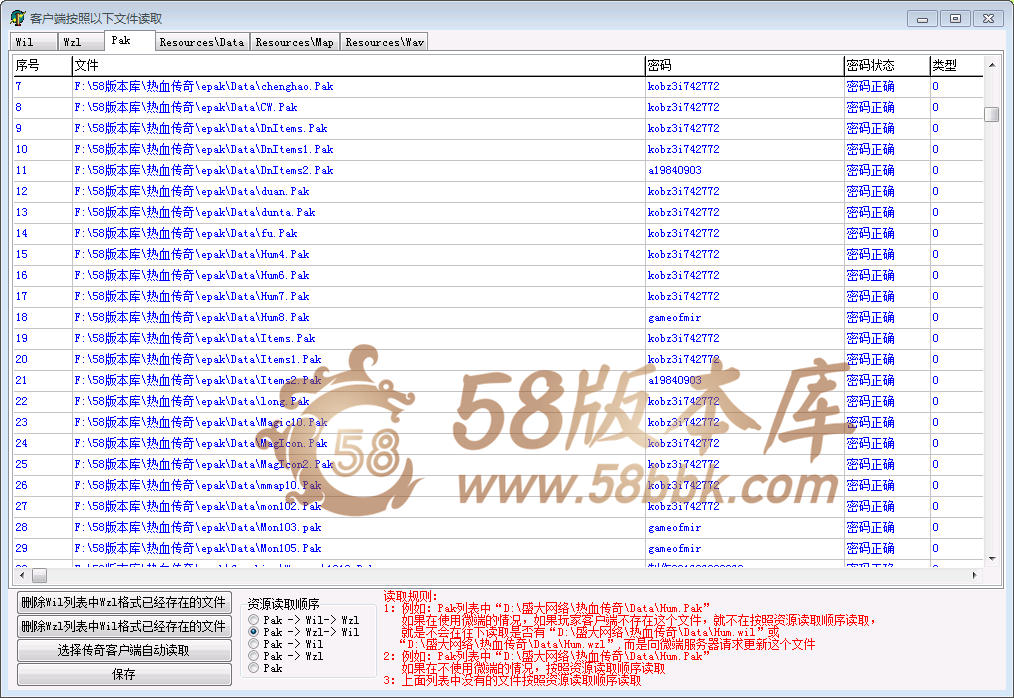Sort by 密码状态 column header
Viewport: 1014px width, 698px height.
(887, 65)
